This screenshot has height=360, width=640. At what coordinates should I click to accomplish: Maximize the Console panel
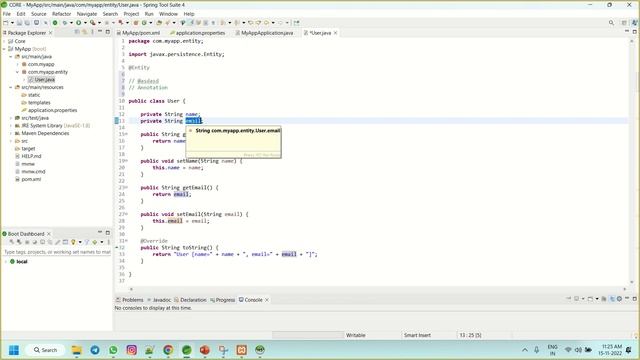635,299
